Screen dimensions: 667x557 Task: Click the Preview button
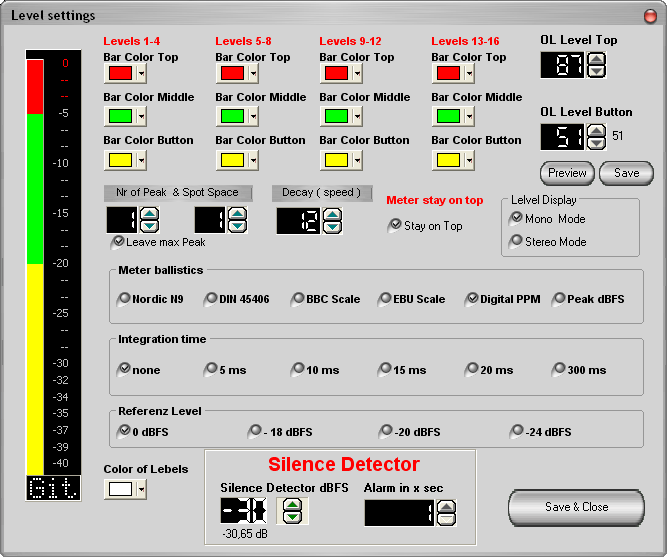tap(566, 173)
